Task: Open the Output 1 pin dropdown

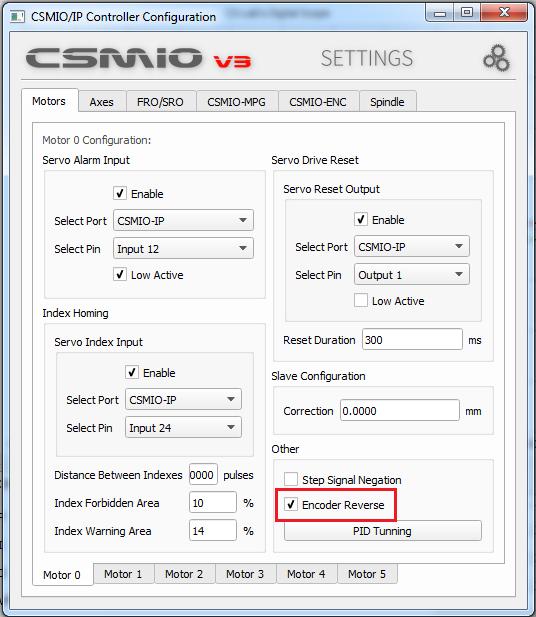Action: coord(412,274)
